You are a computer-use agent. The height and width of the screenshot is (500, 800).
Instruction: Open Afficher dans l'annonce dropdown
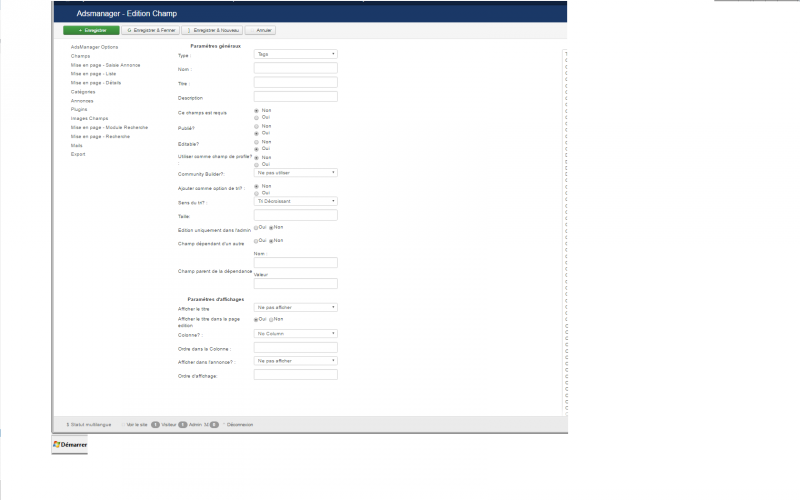pos(295,361)
